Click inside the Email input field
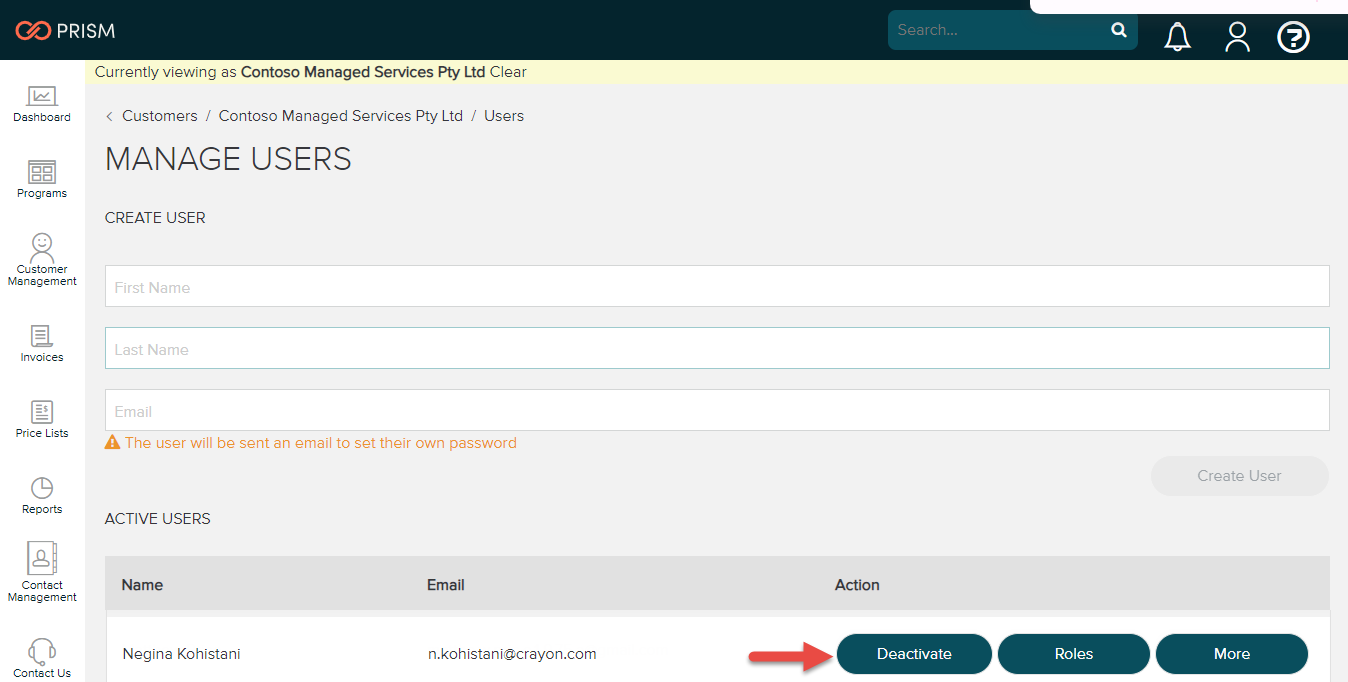This screenshot has width=1348, height=682. 700,410
